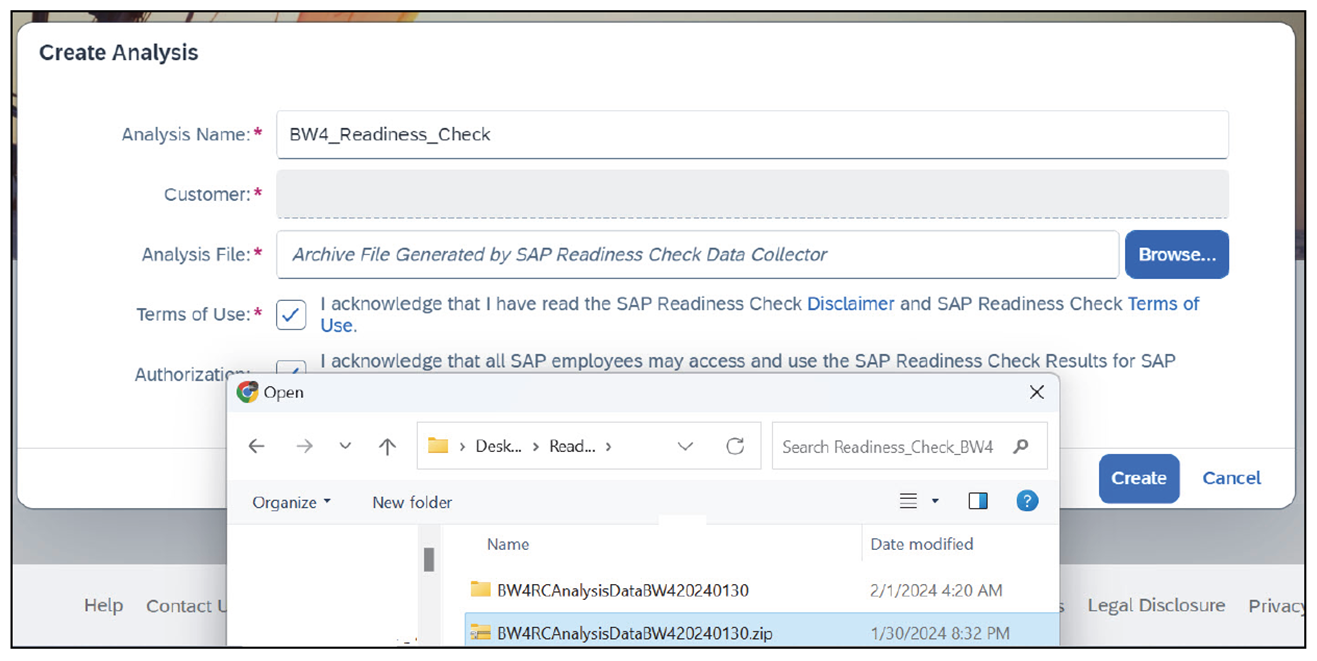Click the forward navigation arrow
The image size is (1317, 661).
pyautogui.click(x=304, y=446)
